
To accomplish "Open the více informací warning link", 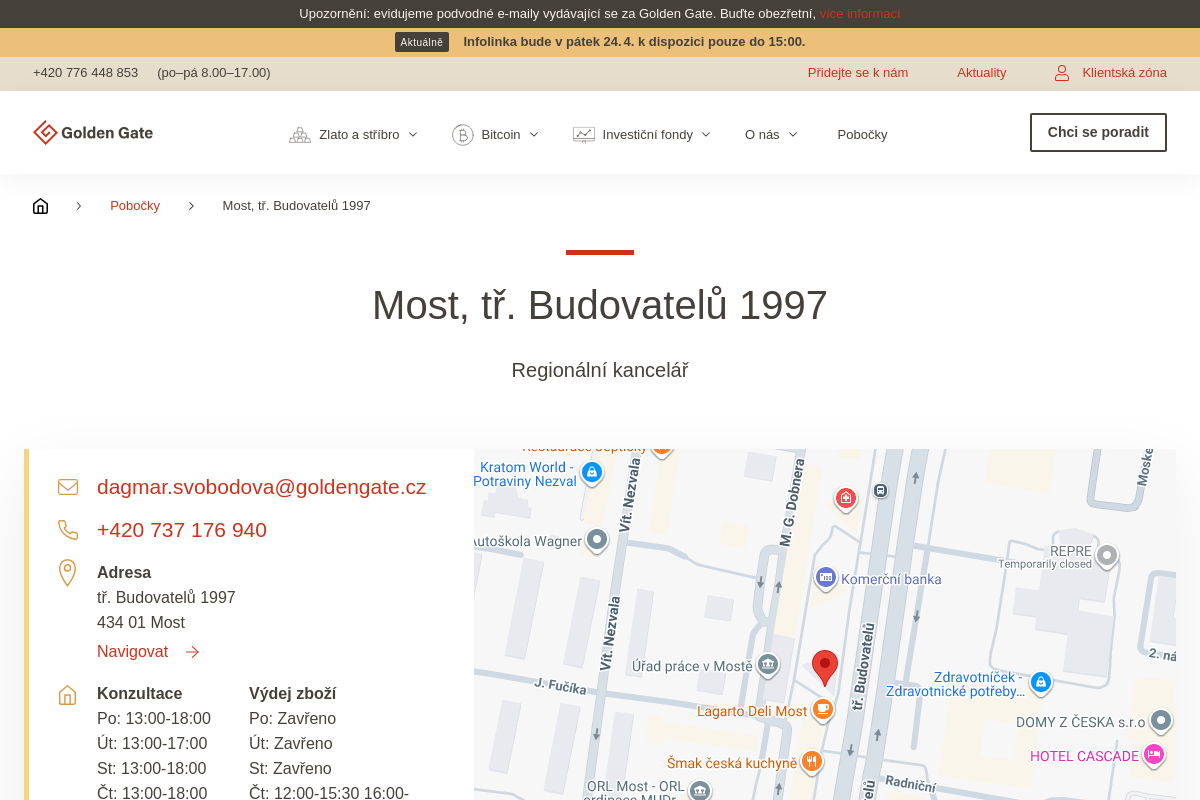I will coord(859,14).
